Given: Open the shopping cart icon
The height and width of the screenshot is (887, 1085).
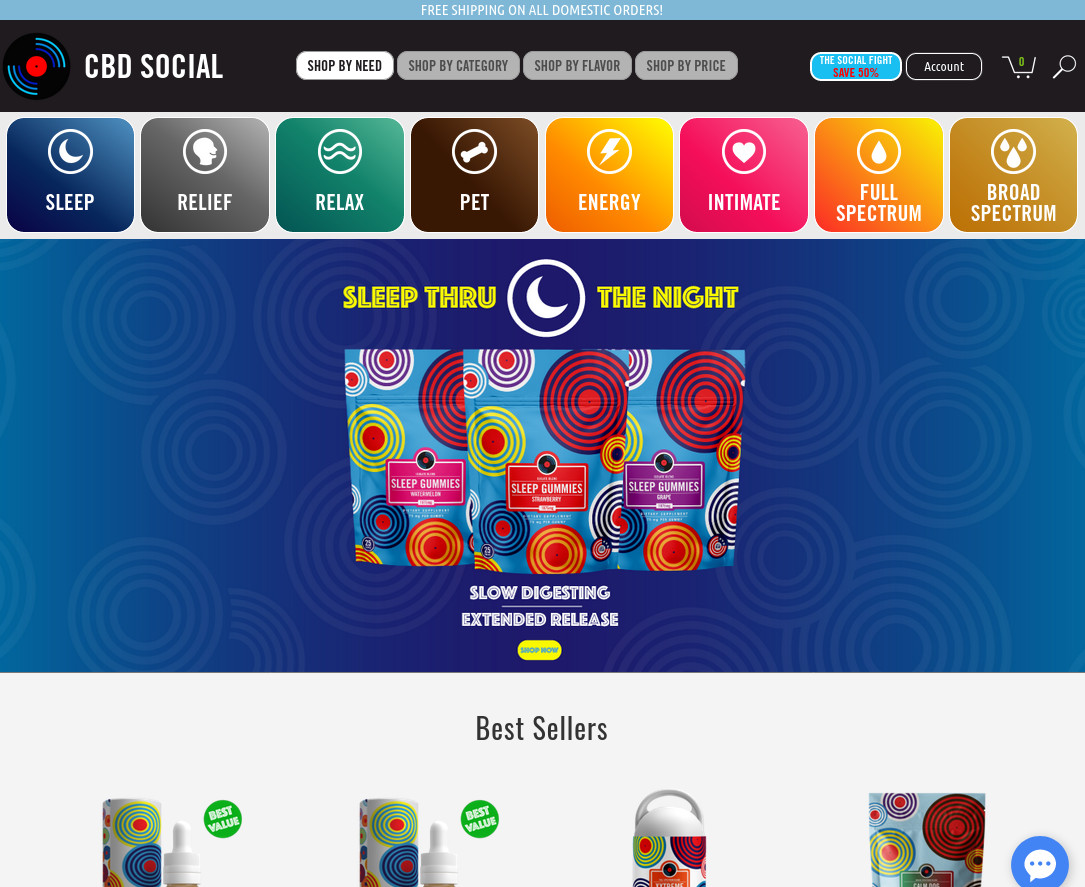Looking at the screenshot, I should point(1019,66).
